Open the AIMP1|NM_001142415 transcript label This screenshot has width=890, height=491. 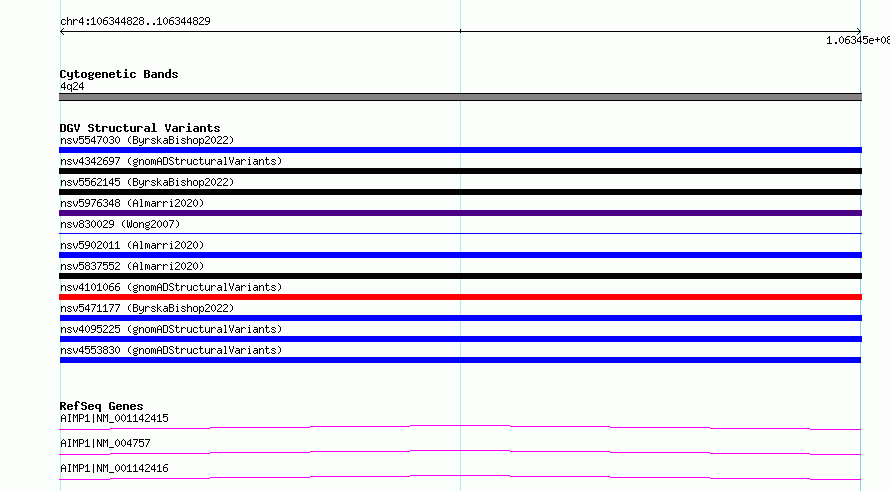[x=114, y=418]
